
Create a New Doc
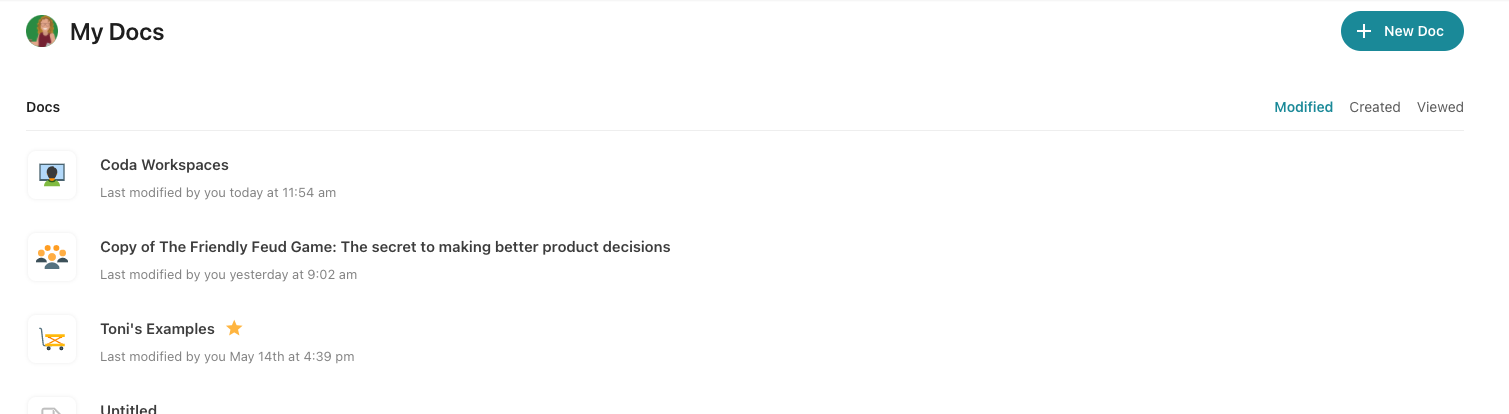tap(1402, 31)
